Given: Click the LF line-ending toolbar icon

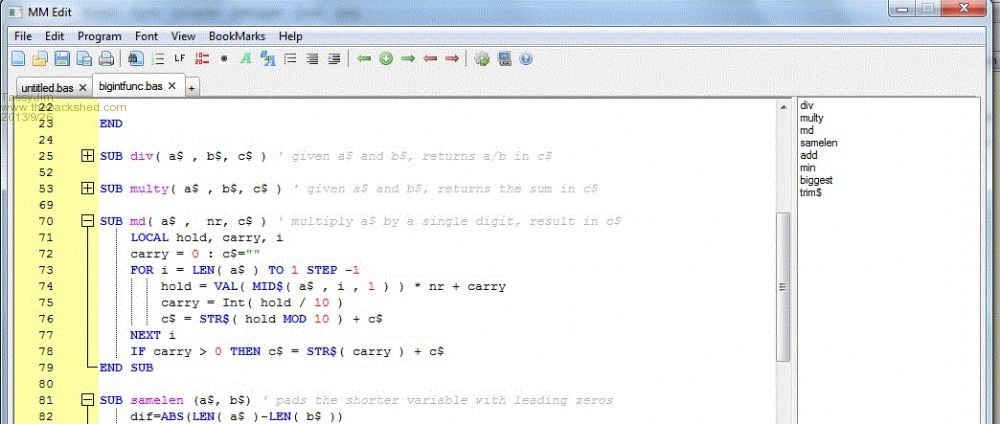Looking at the screenshot, I should point(180,59).
